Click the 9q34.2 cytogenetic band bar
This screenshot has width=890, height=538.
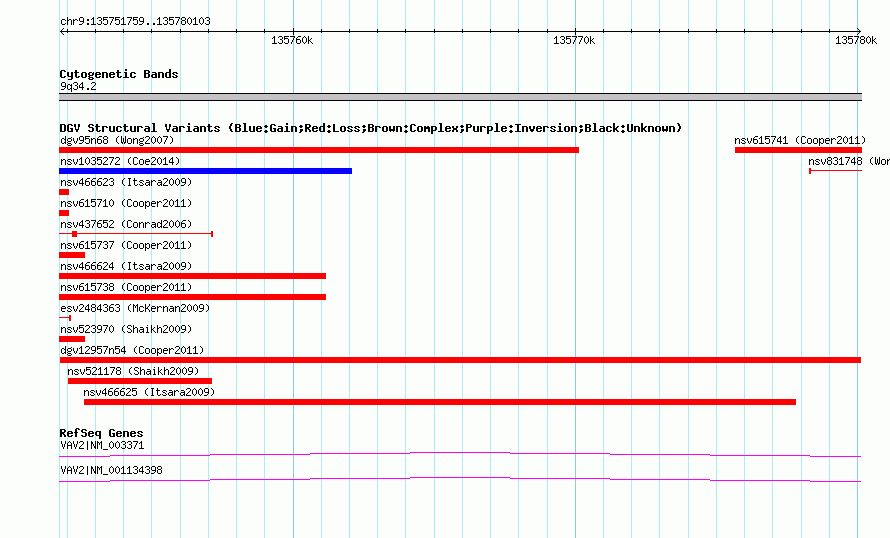[460, 97]
